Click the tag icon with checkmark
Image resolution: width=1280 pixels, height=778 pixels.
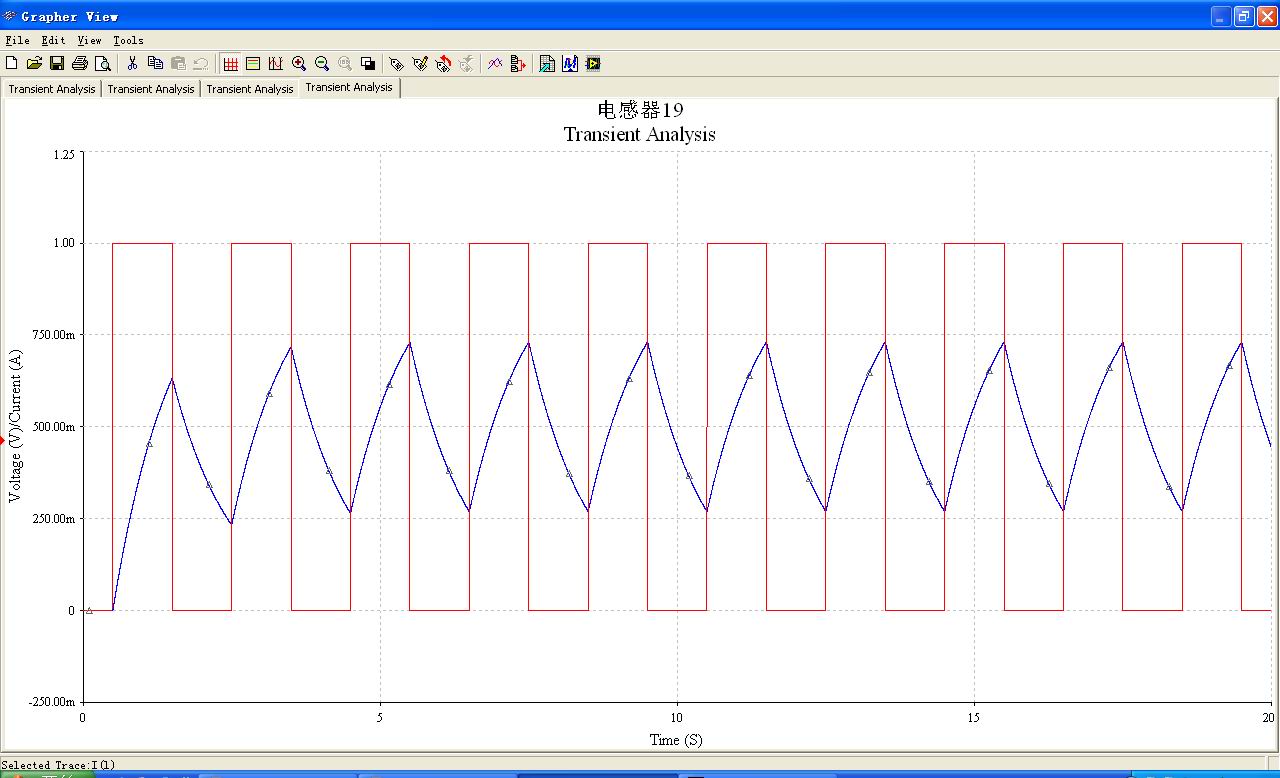click(x=420, y=63)
